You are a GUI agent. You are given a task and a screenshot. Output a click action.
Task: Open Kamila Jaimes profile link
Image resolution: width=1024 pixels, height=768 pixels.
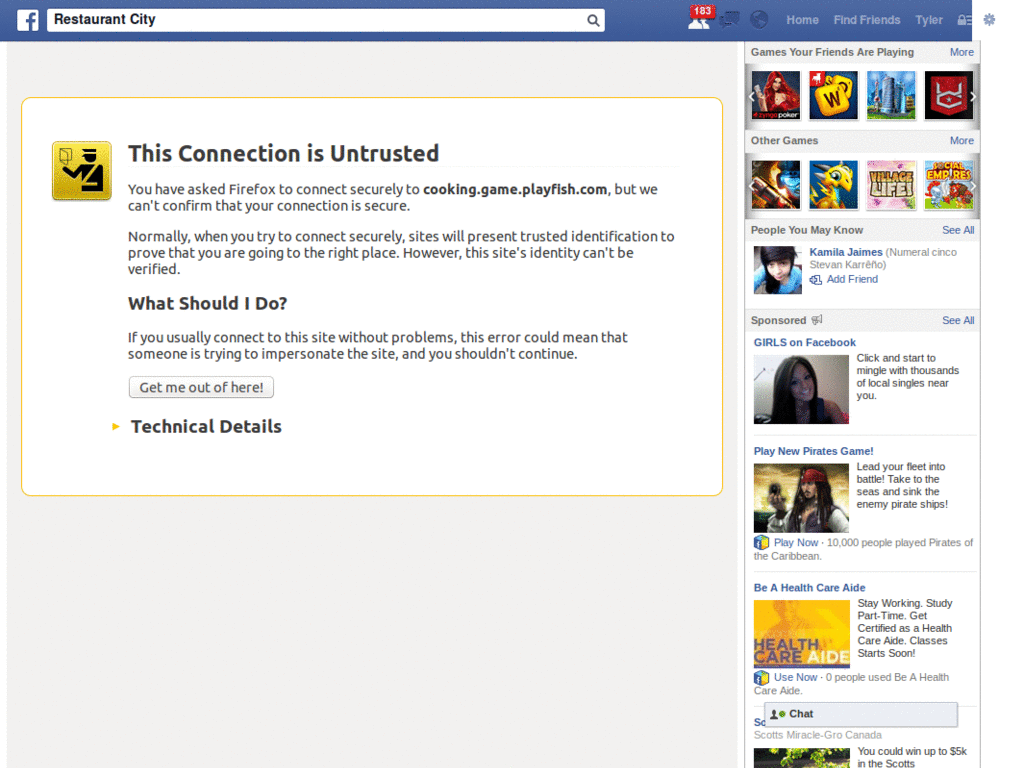click(x=846, y=252)
